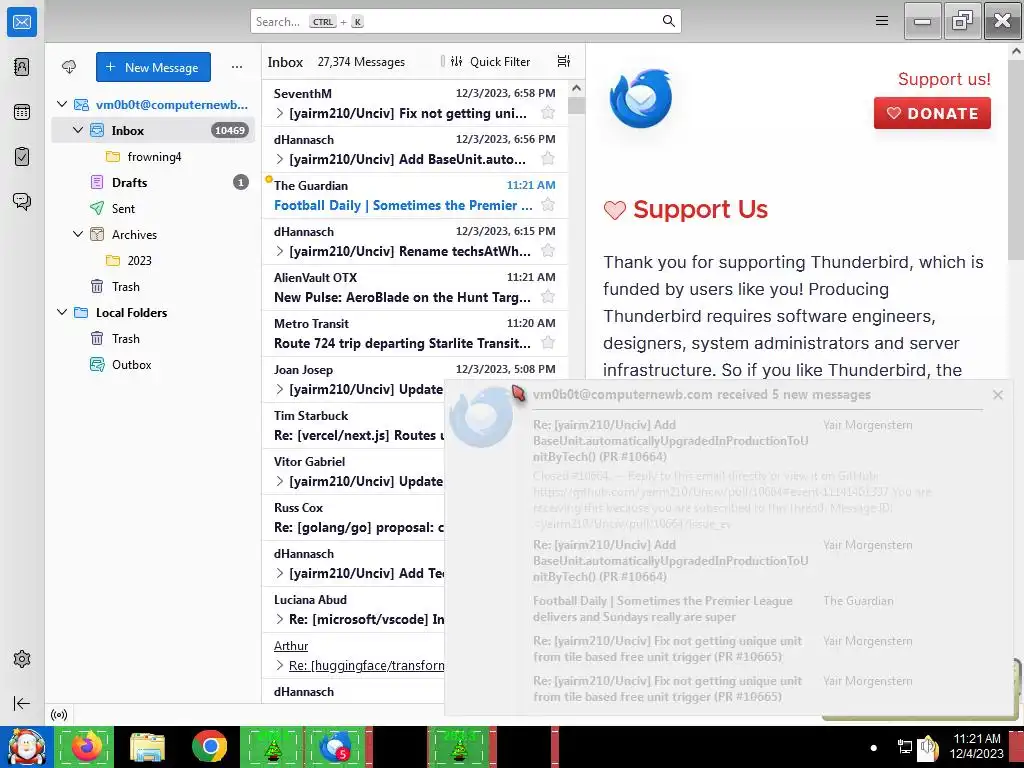Open the Outbox folder
Viewport: 1024px width, 768px height.
(x=153, y=364)
